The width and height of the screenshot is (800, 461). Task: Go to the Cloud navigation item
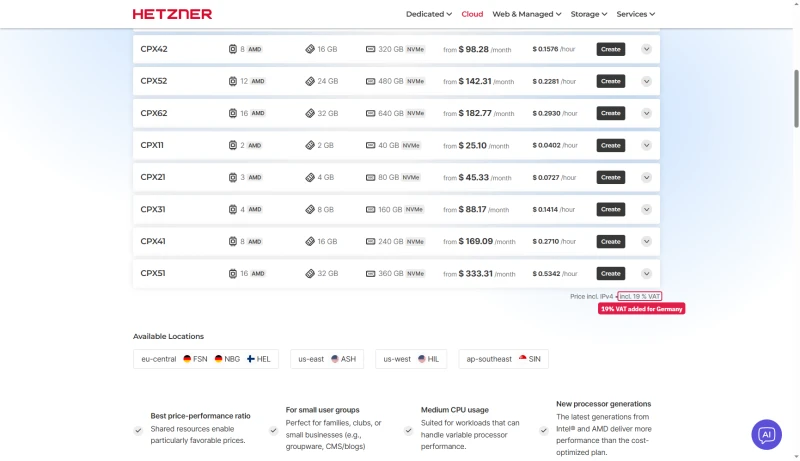472,14
